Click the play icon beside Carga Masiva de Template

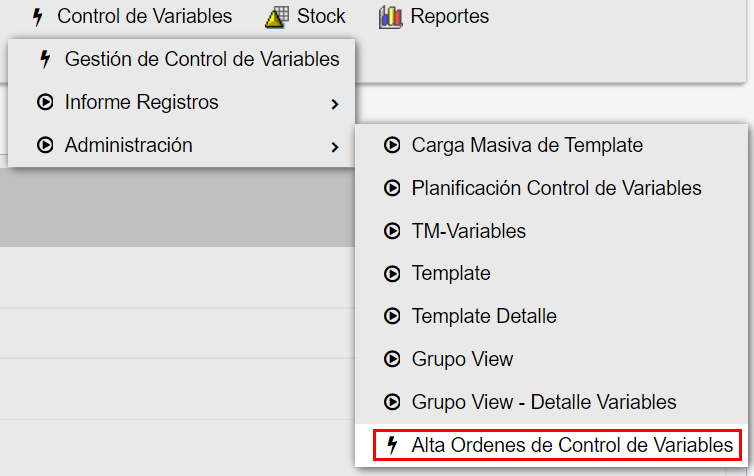392,145
